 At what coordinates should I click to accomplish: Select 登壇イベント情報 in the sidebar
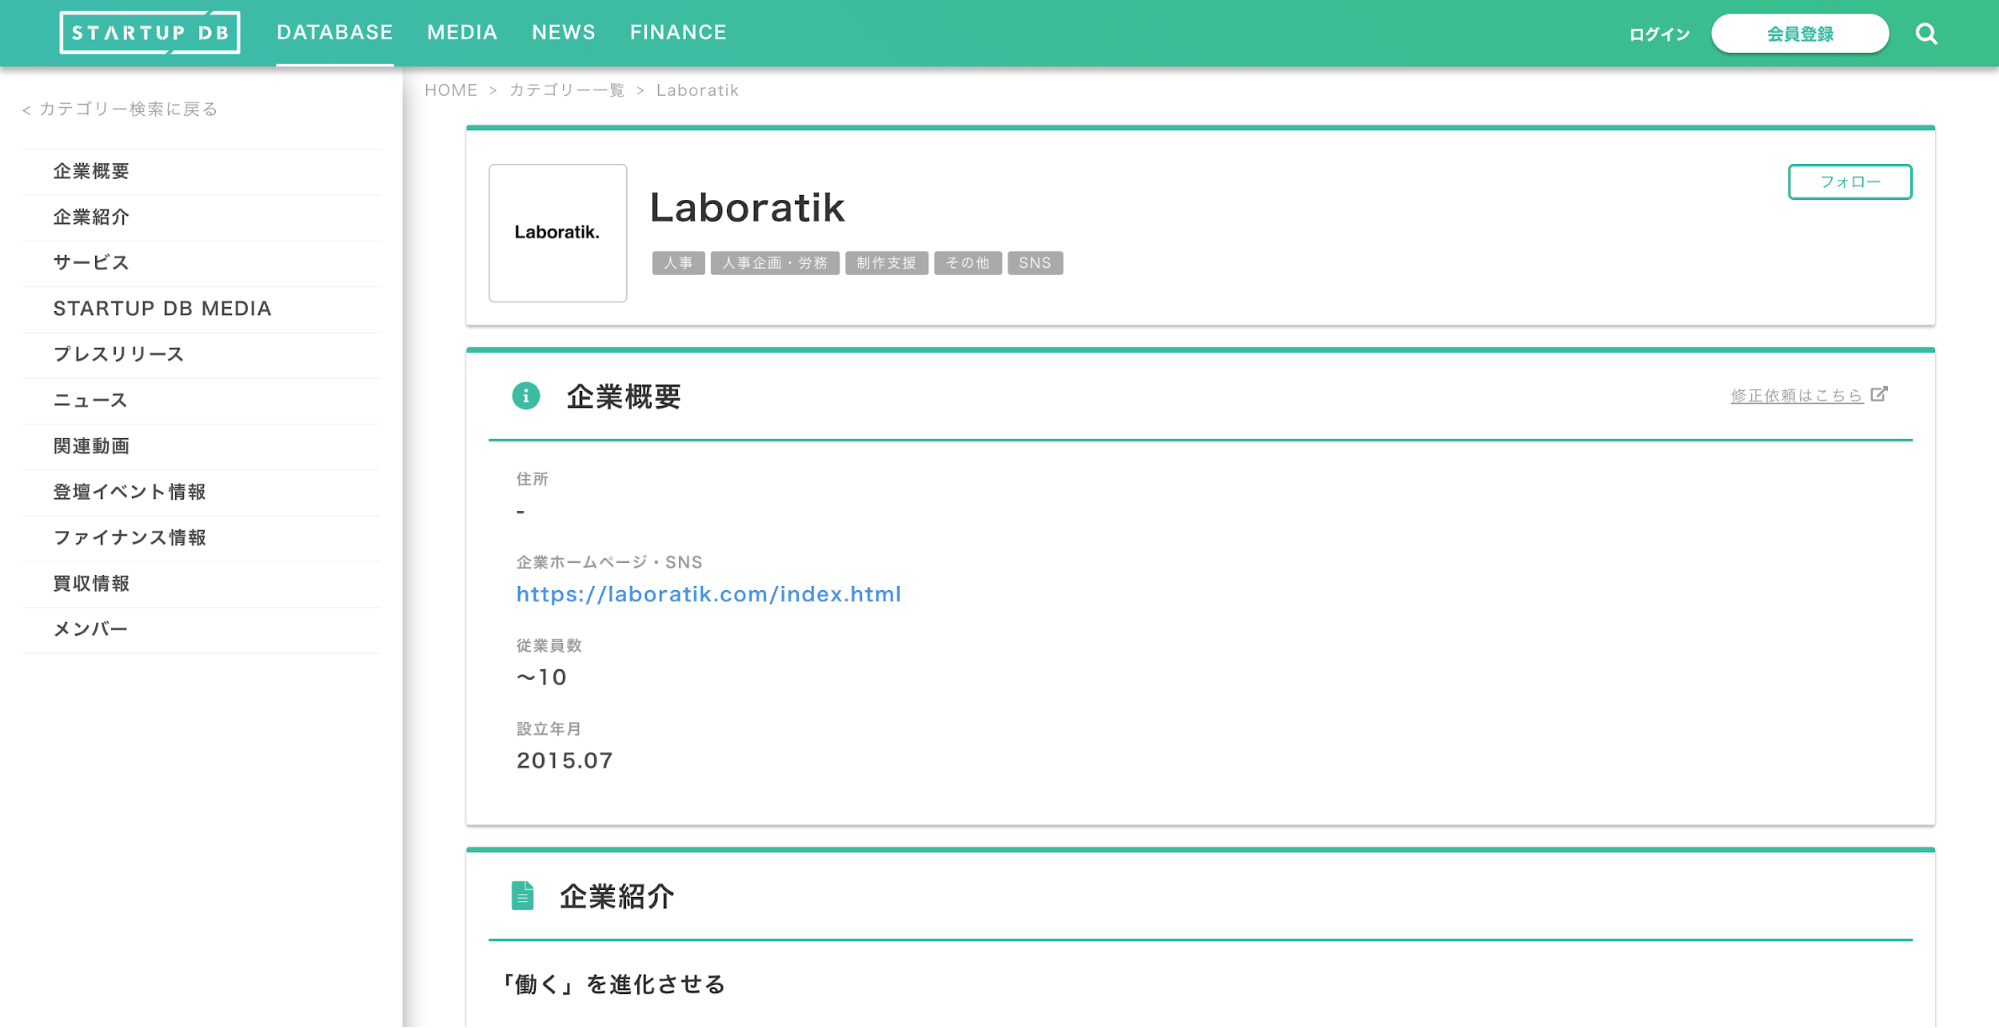tap(201, 493)
